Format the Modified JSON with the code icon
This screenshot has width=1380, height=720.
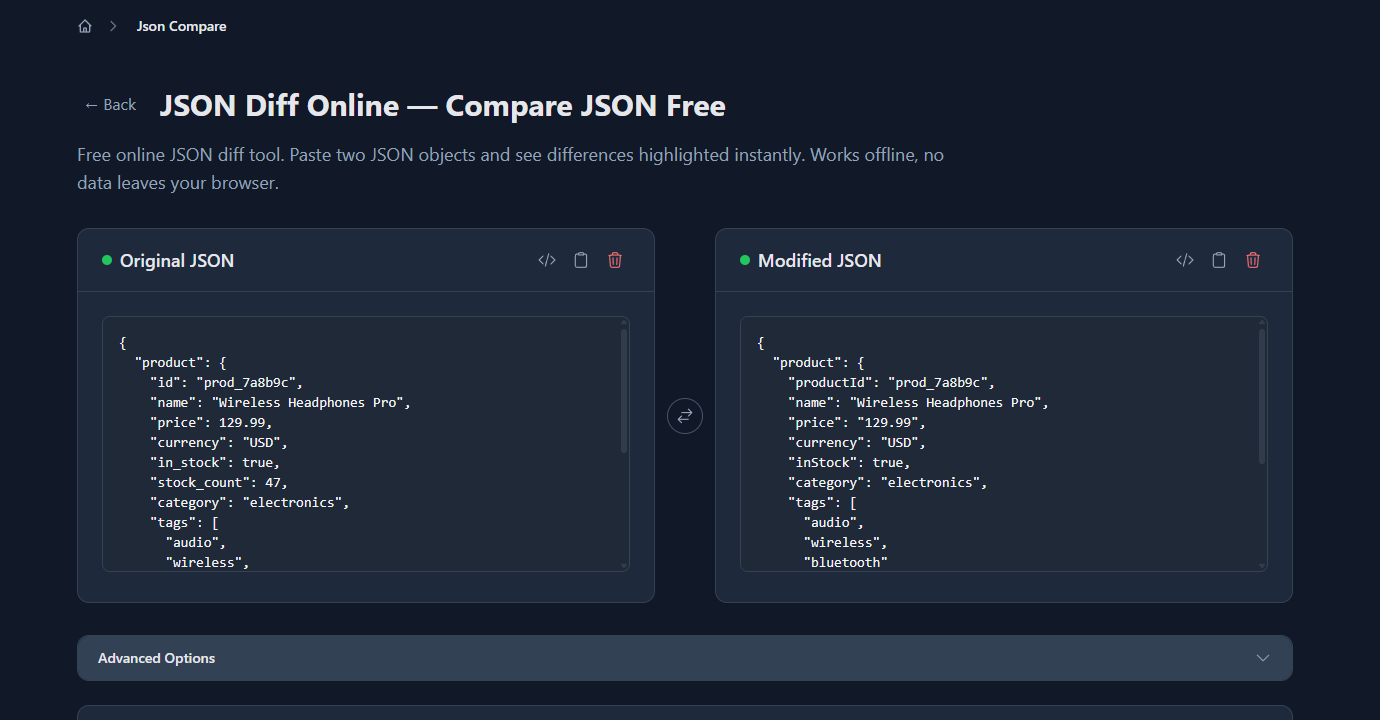(1184, 259)
